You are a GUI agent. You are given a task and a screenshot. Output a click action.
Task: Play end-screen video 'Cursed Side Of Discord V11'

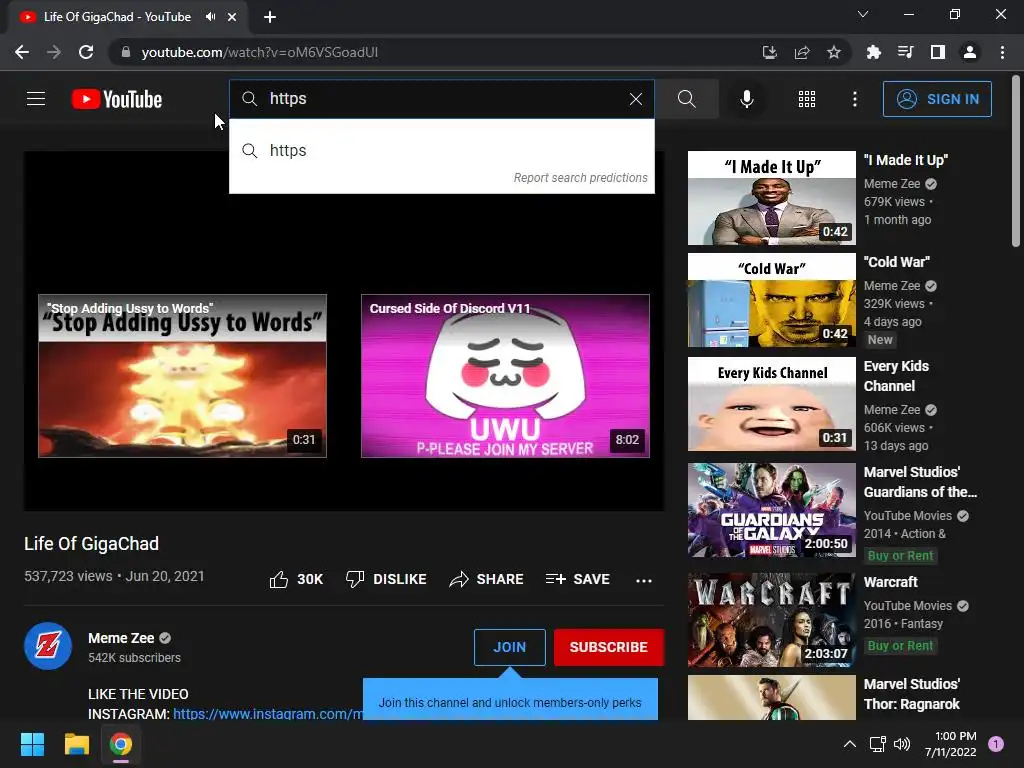coord(505,376)
